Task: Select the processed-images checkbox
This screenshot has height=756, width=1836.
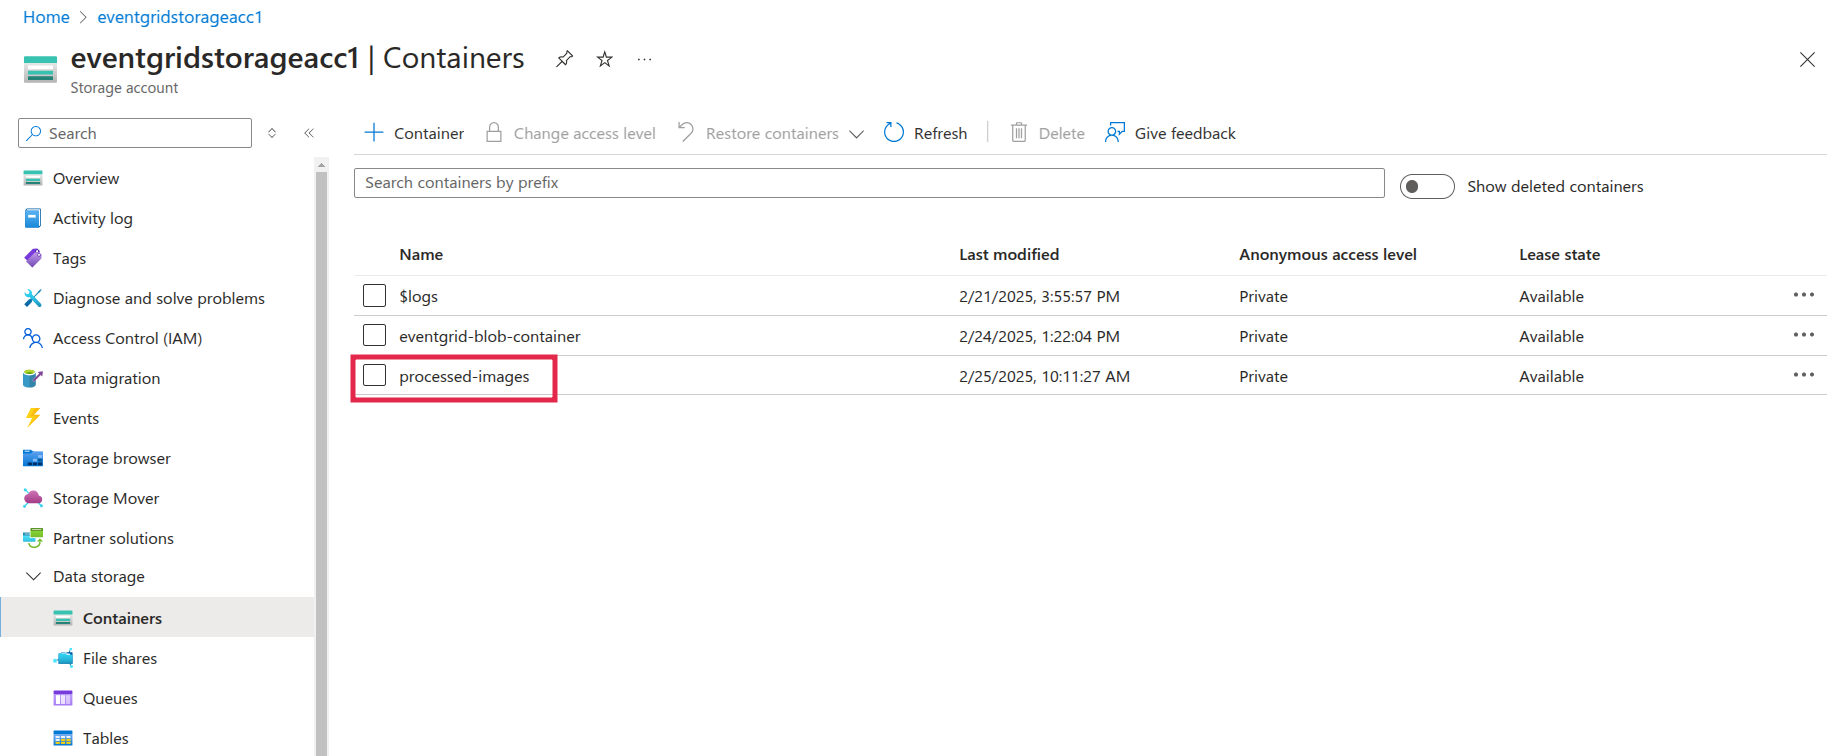Action: (x=374, y=376)
